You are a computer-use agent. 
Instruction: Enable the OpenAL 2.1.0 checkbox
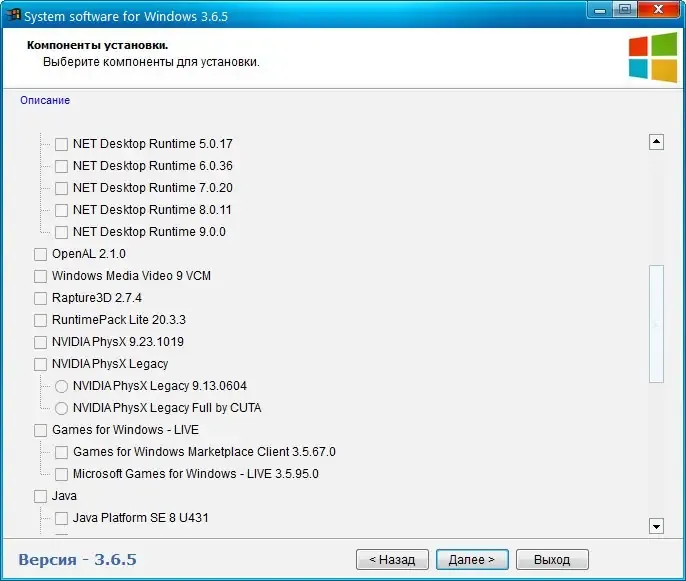point(40,254)
